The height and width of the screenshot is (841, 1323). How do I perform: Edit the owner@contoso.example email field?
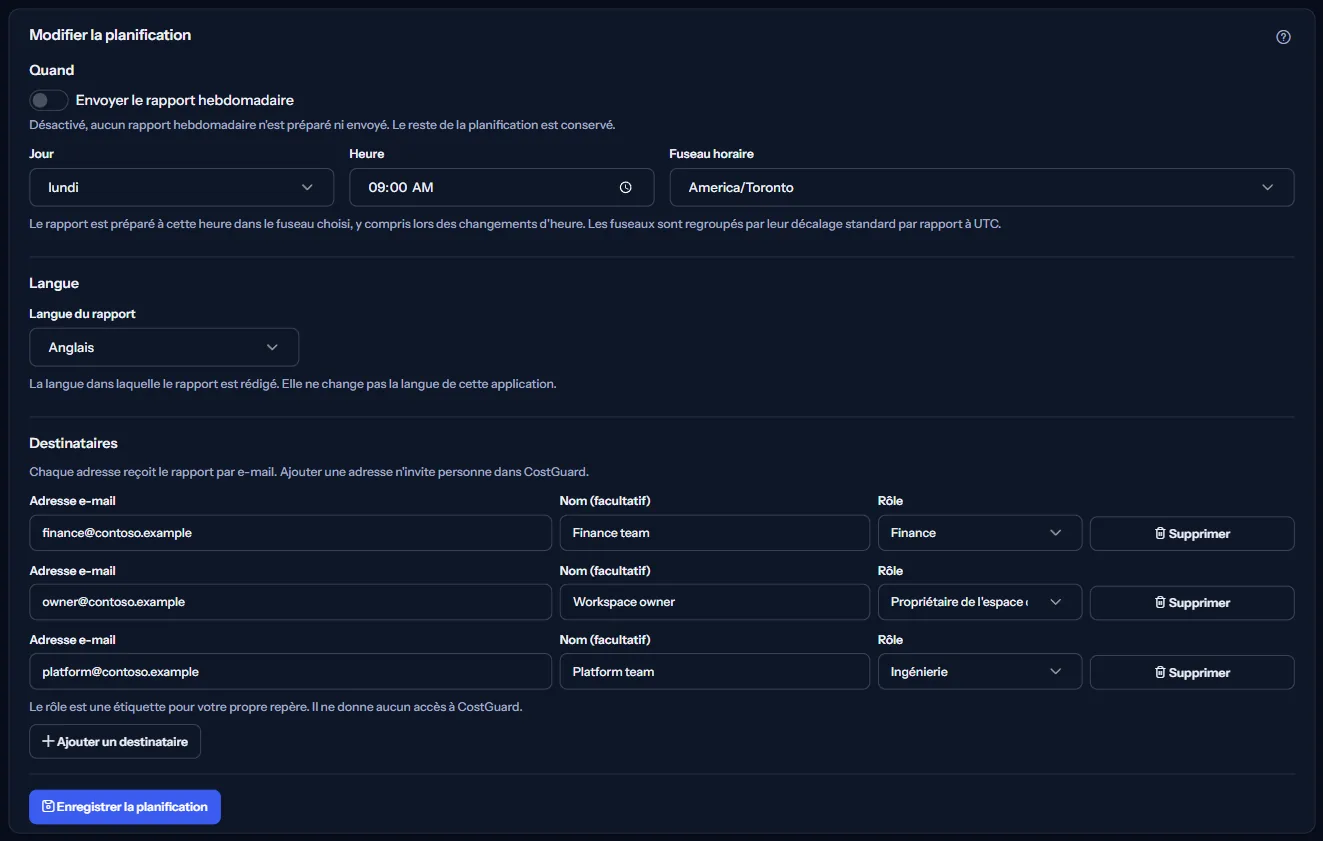pos(290,602)
